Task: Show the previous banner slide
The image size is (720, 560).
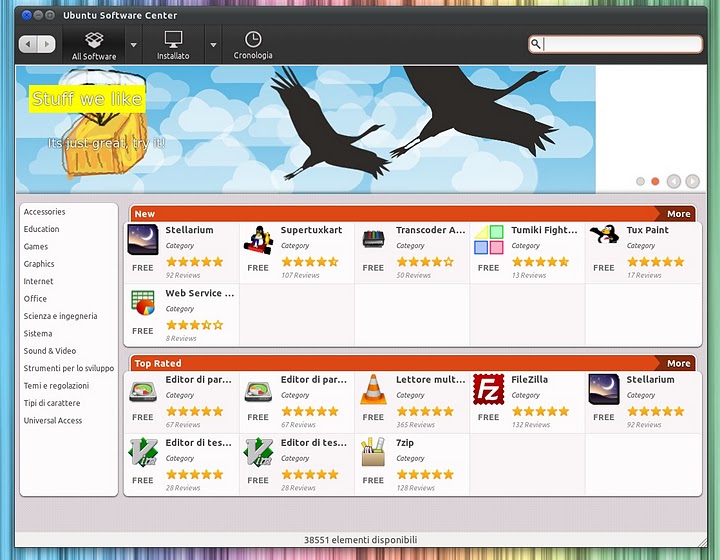Action: (x=674, y=181)
